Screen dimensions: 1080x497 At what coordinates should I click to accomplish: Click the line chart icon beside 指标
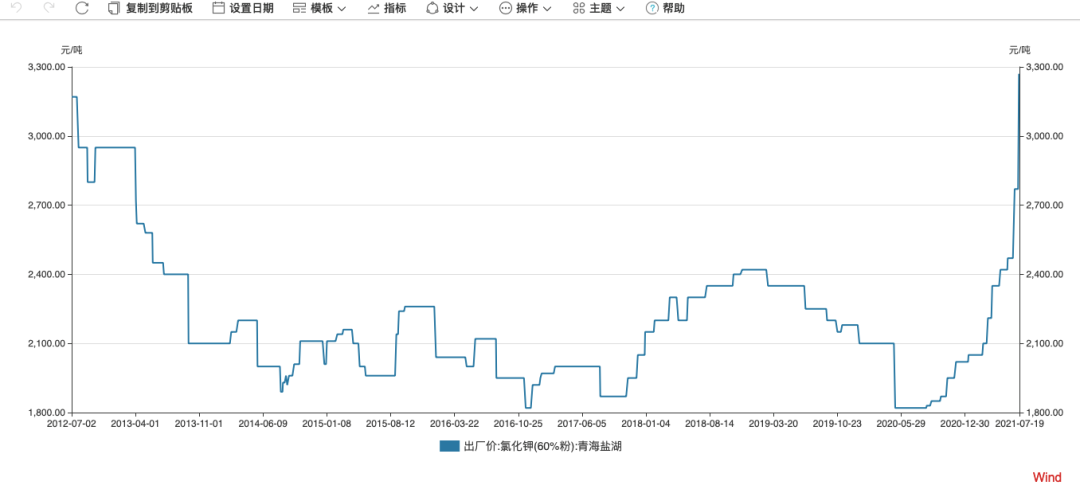pos(373,8)
